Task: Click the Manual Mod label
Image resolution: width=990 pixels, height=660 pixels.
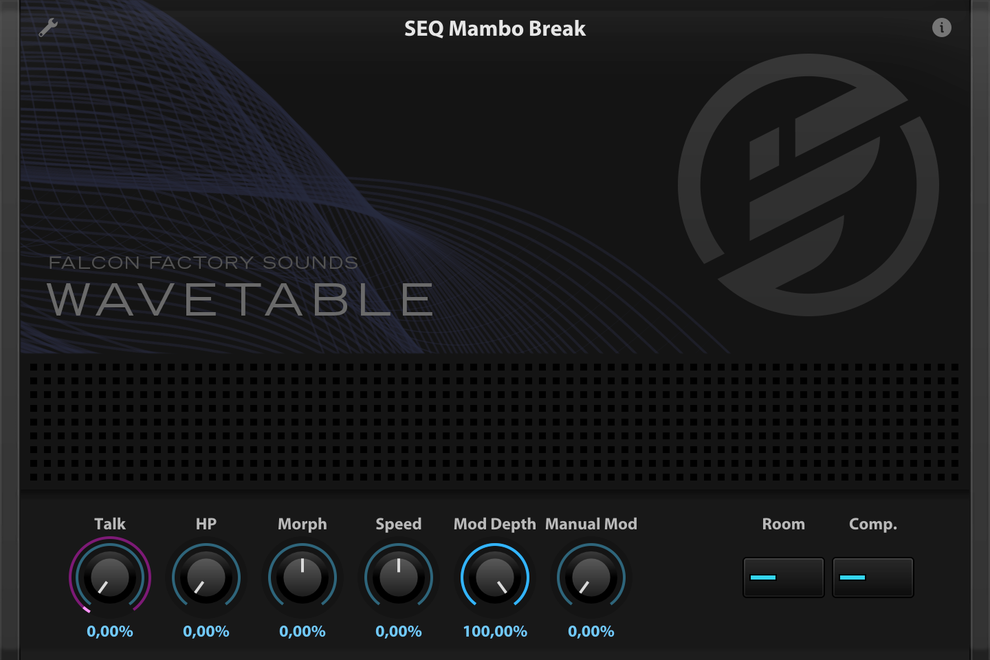Action: (591, 524)
